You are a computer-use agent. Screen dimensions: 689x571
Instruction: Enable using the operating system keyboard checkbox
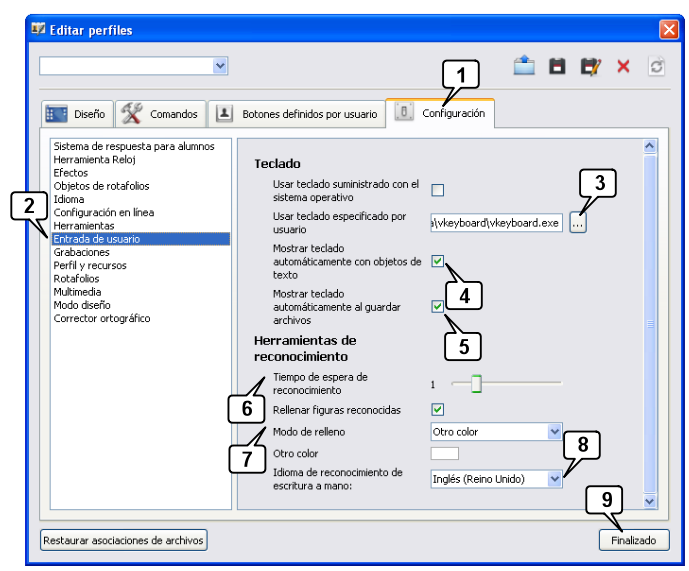pos(437,190)
